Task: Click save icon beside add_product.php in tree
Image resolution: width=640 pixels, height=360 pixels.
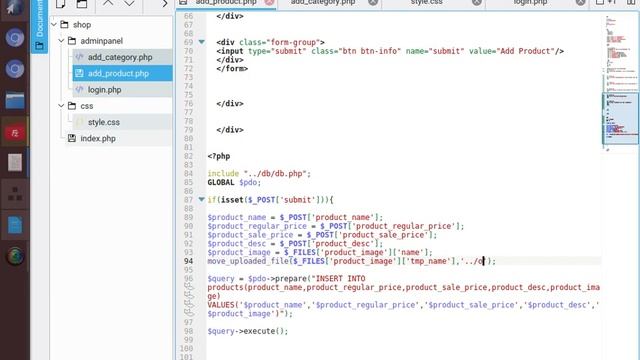Action: [79, 73]
